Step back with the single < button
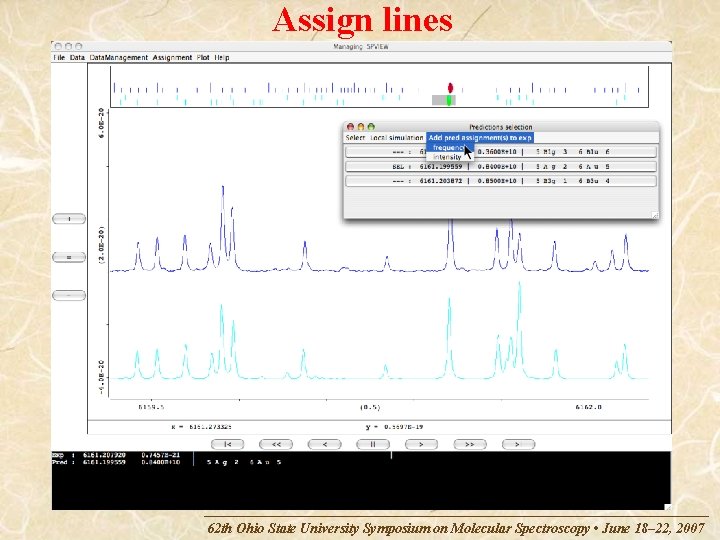This screenshot has height=540, width=720. click(x=325, y=444)
